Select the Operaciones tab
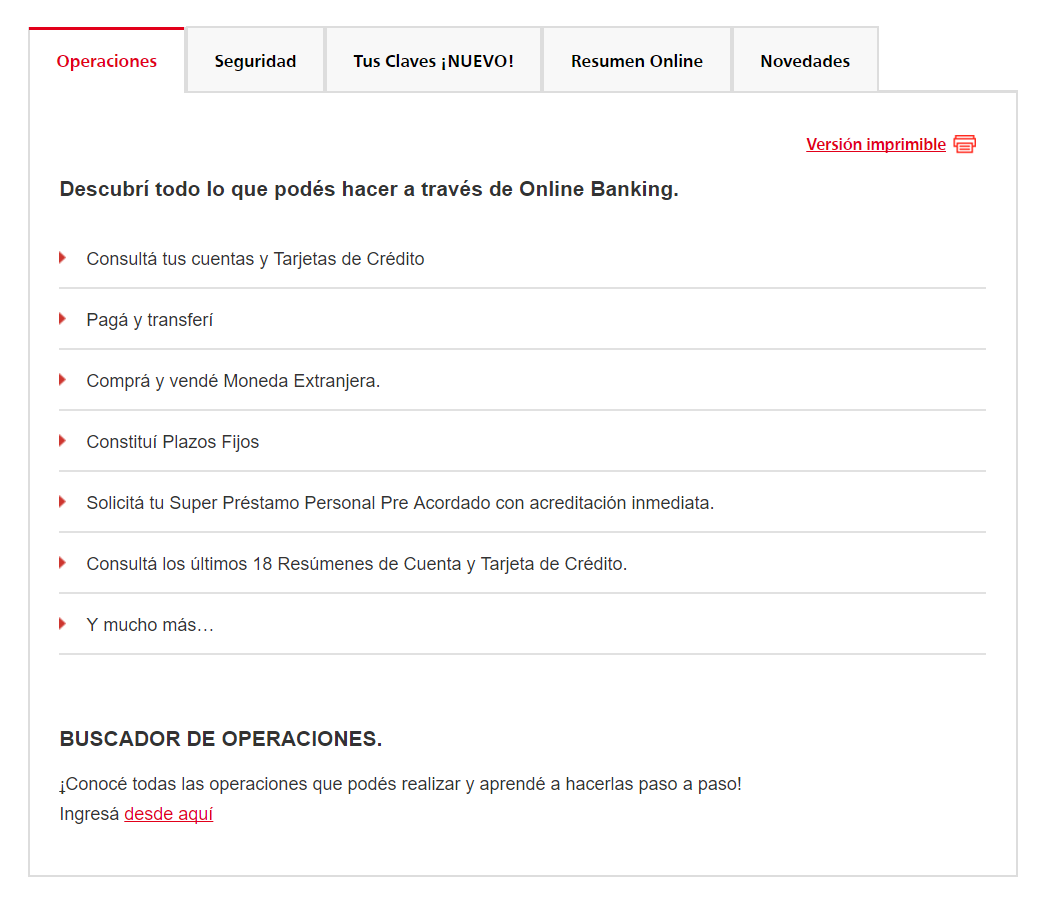Screen dimensions: 1047x899 (x=107, y=61)
